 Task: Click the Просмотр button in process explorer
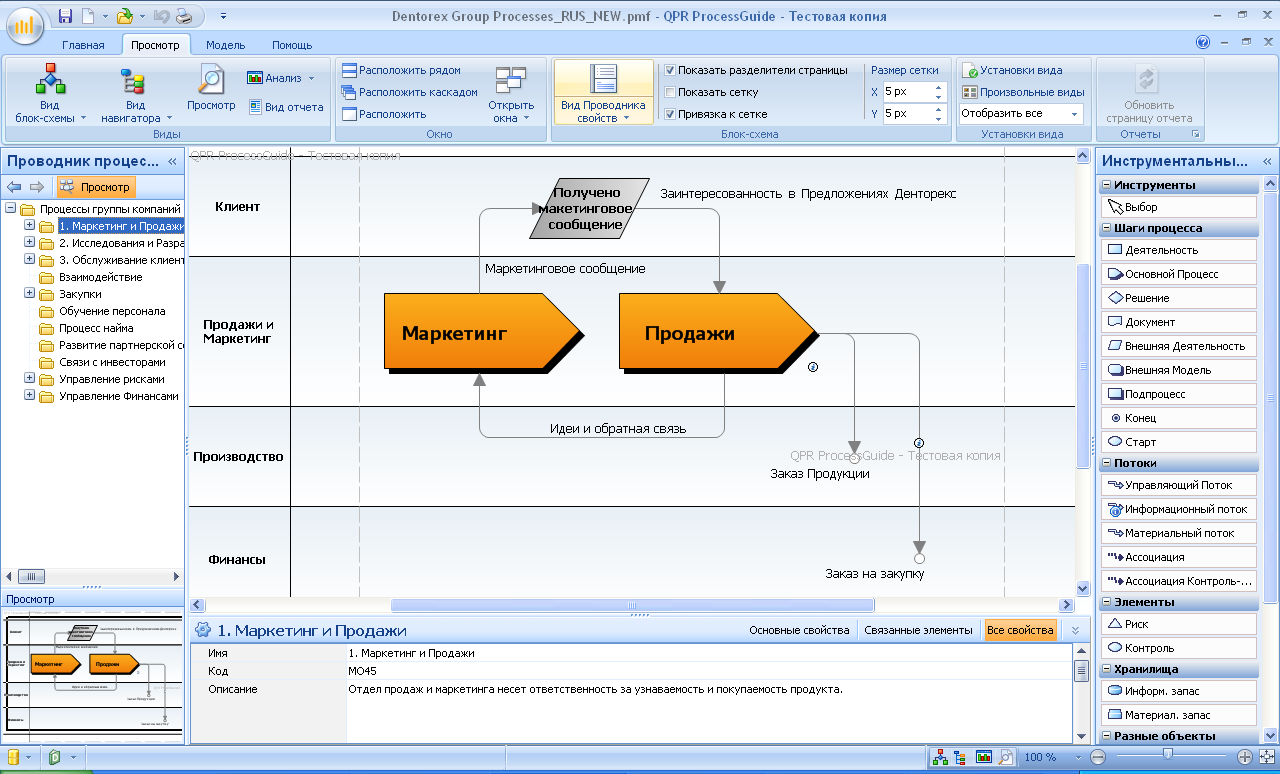pyautogui.click(x=95, y=187)
